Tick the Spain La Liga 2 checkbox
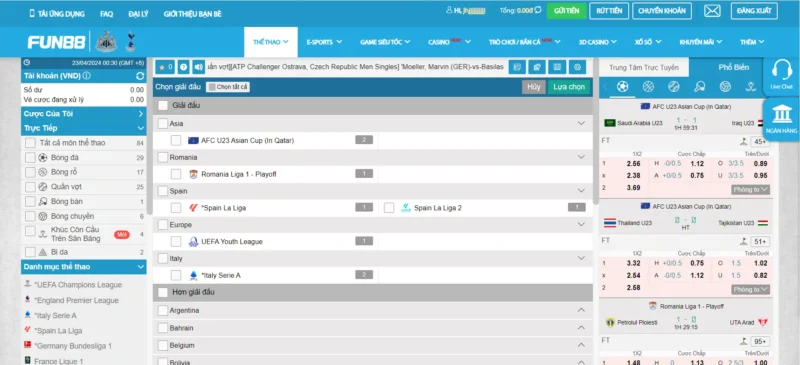This screenshot has width=800, height=365. (389, 208)
